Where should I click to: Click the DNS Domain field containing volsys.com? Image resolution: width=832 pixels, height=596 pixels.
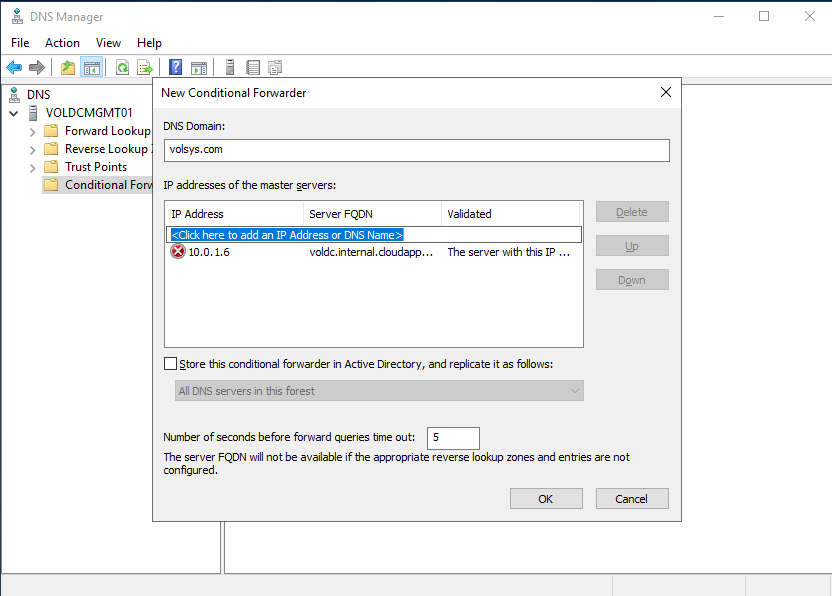click(416, 150)
